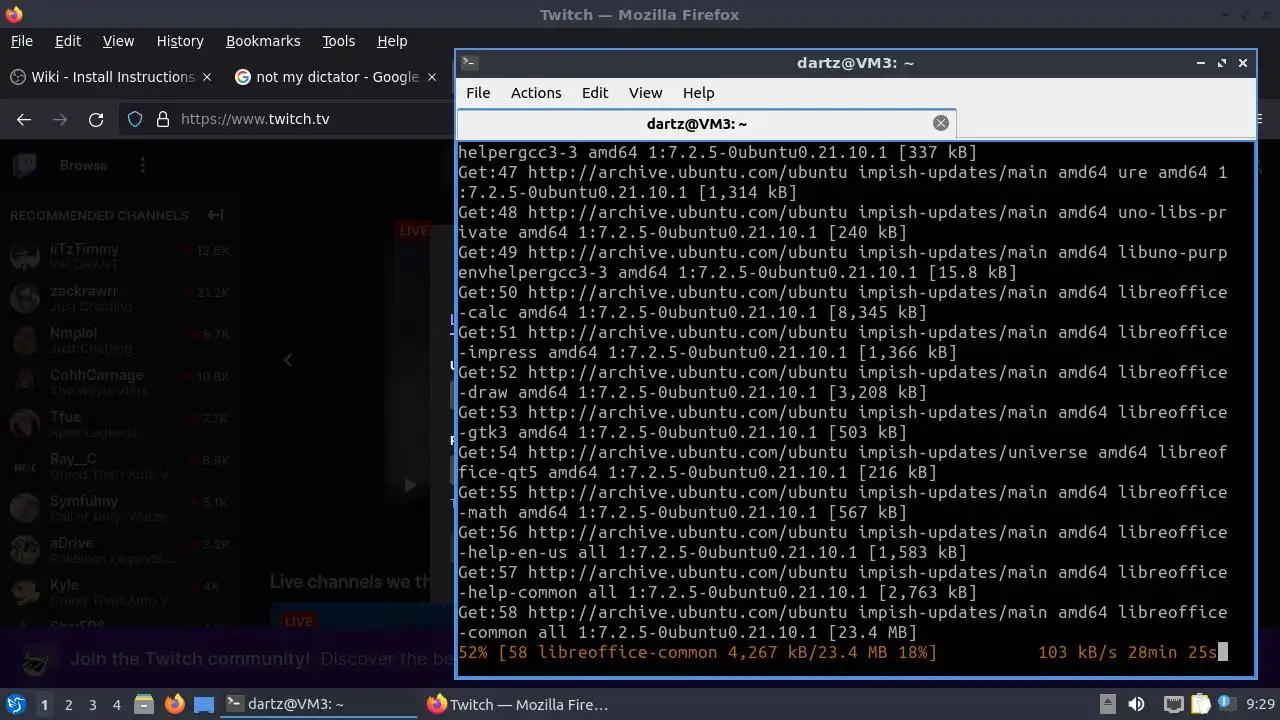Open the terminal's Edit menu

click(595, 92)
